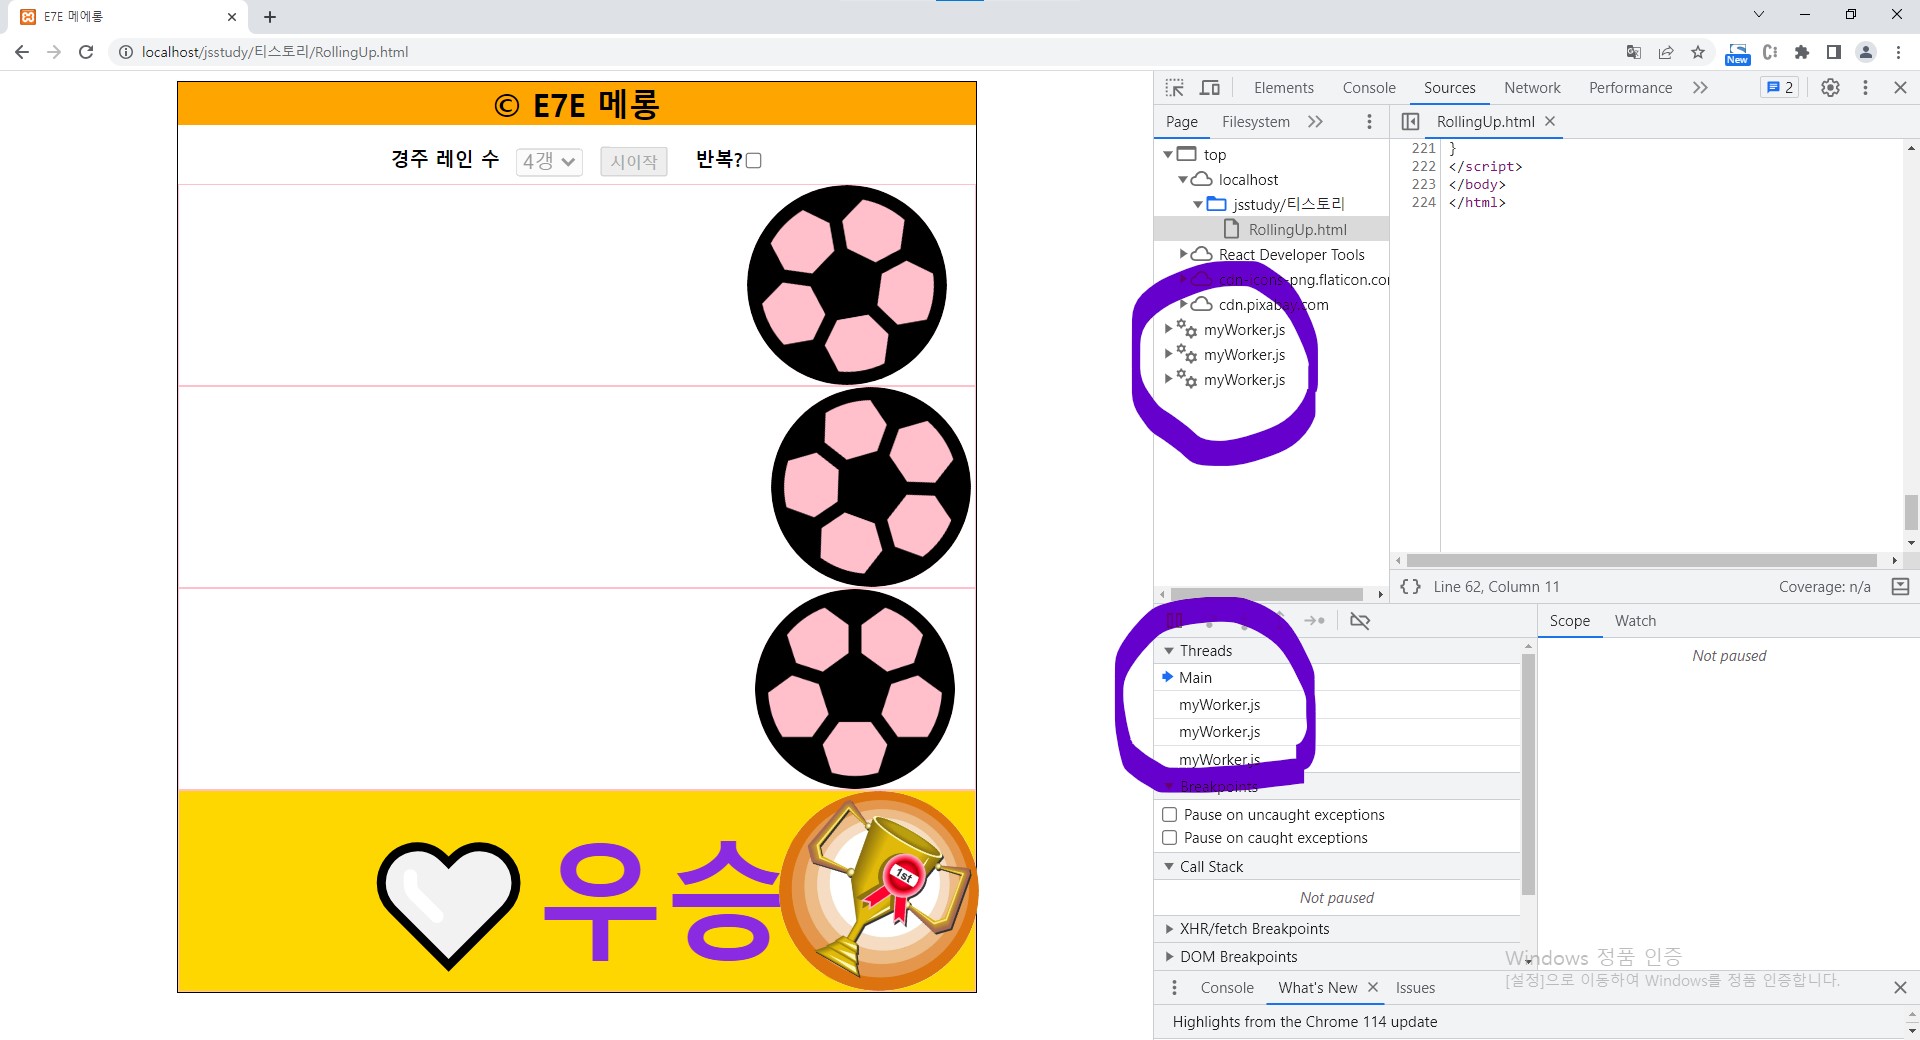The width and height of the screenshot is (1920, 1040).
Task: Expand the first myWorker.js tree node
Action: click(x=1168, y=329)
